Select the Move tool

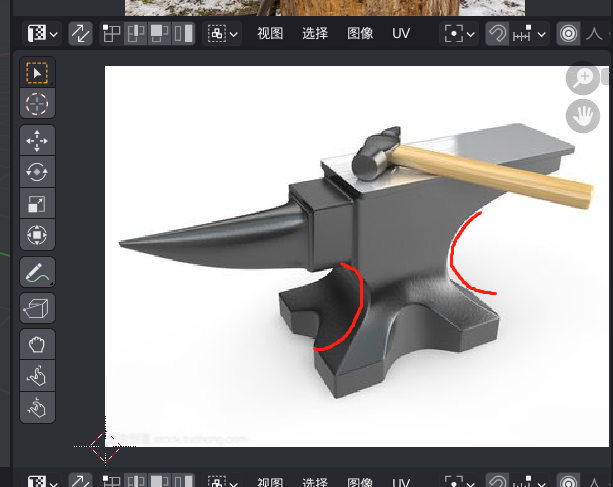(x=37, y=140)
